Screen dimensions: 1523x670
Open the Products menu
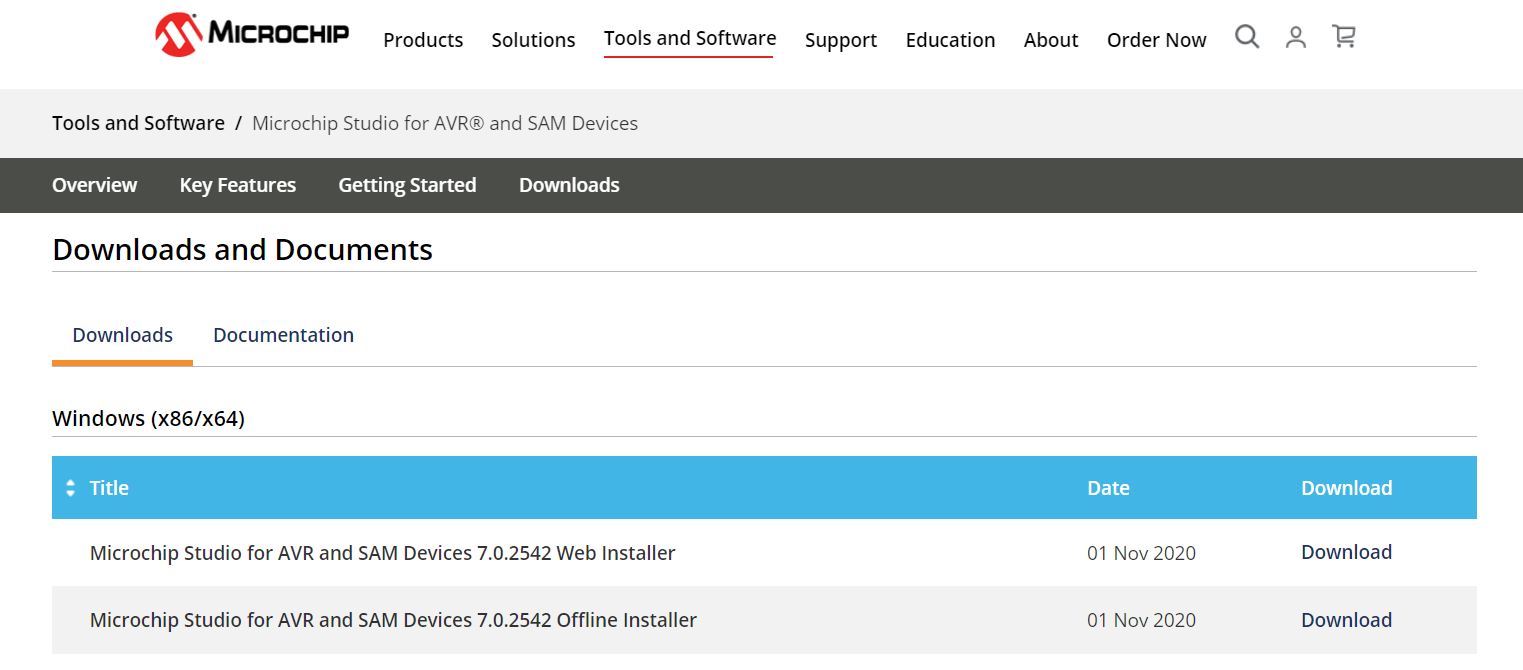423,40
